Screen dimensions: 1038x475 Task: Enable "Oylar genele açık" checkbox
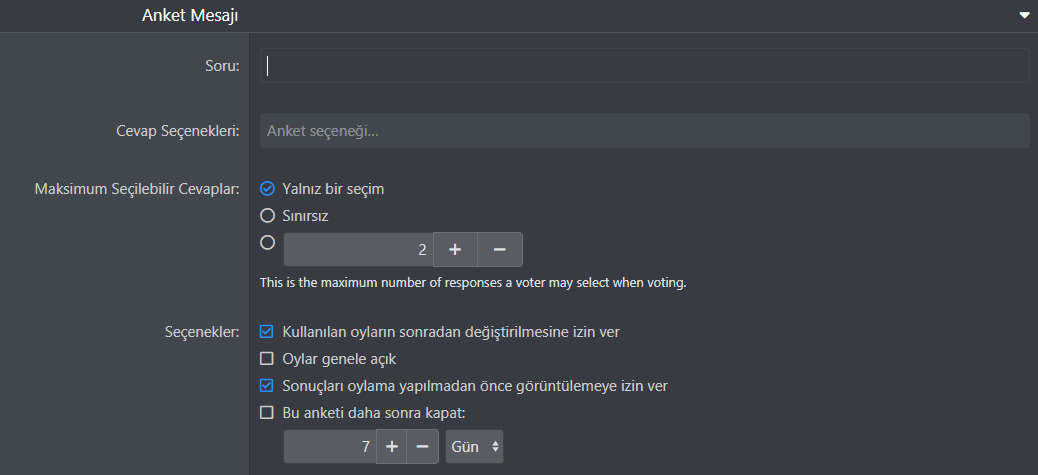click(x=267, y=358)
